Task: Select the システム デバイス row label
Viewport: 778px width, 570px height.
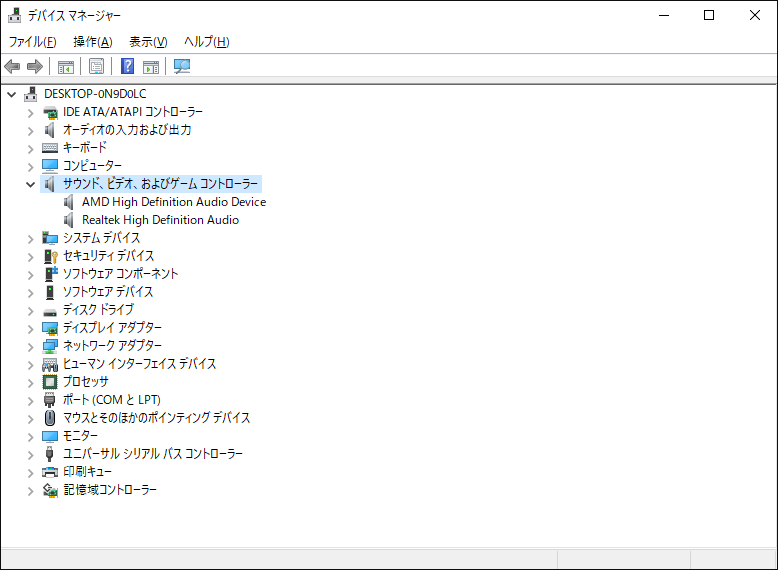Action: pos(101,238)
